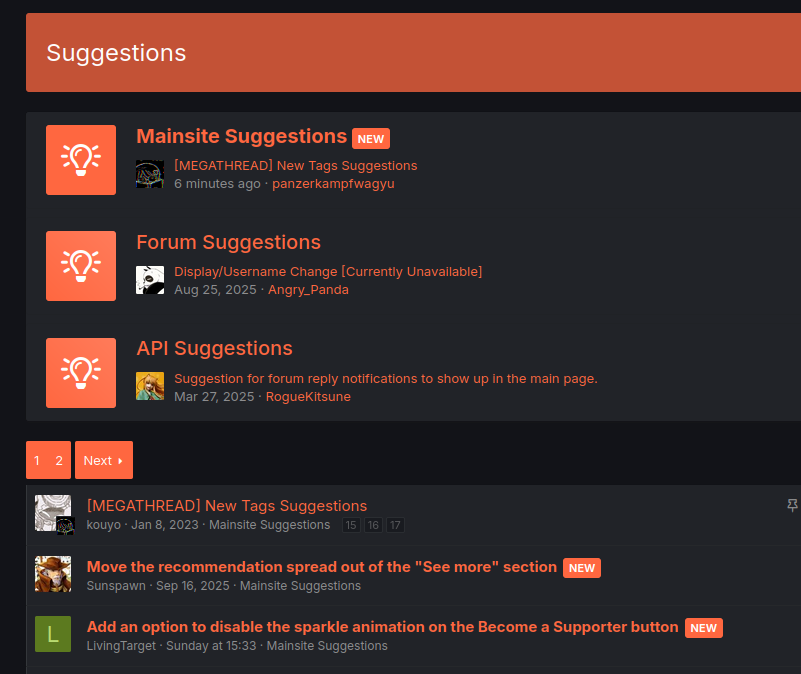Click LivingTarget's green L avatar

(53, 634)
